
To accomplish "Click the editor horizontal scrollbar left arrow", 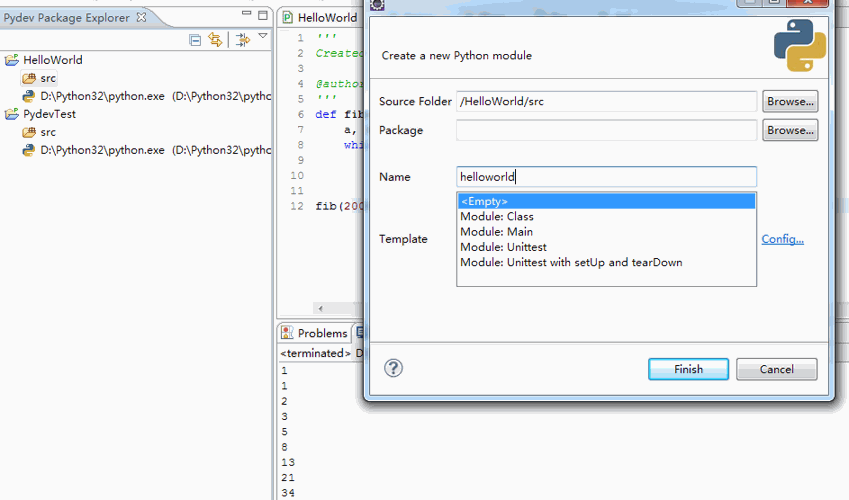I will click(321, 308).
